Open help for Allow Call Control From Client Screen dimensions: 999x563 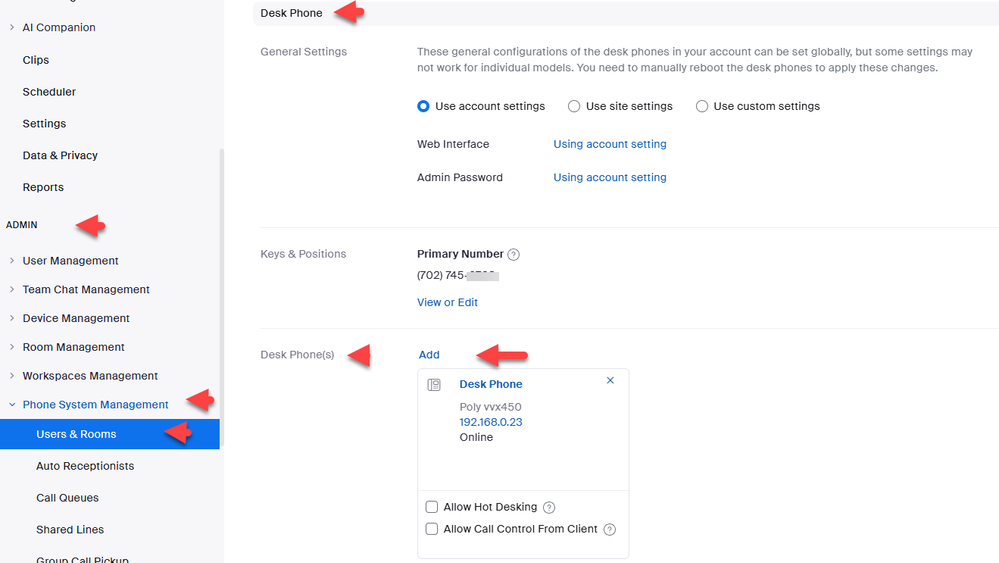click(x=610, y=530)
